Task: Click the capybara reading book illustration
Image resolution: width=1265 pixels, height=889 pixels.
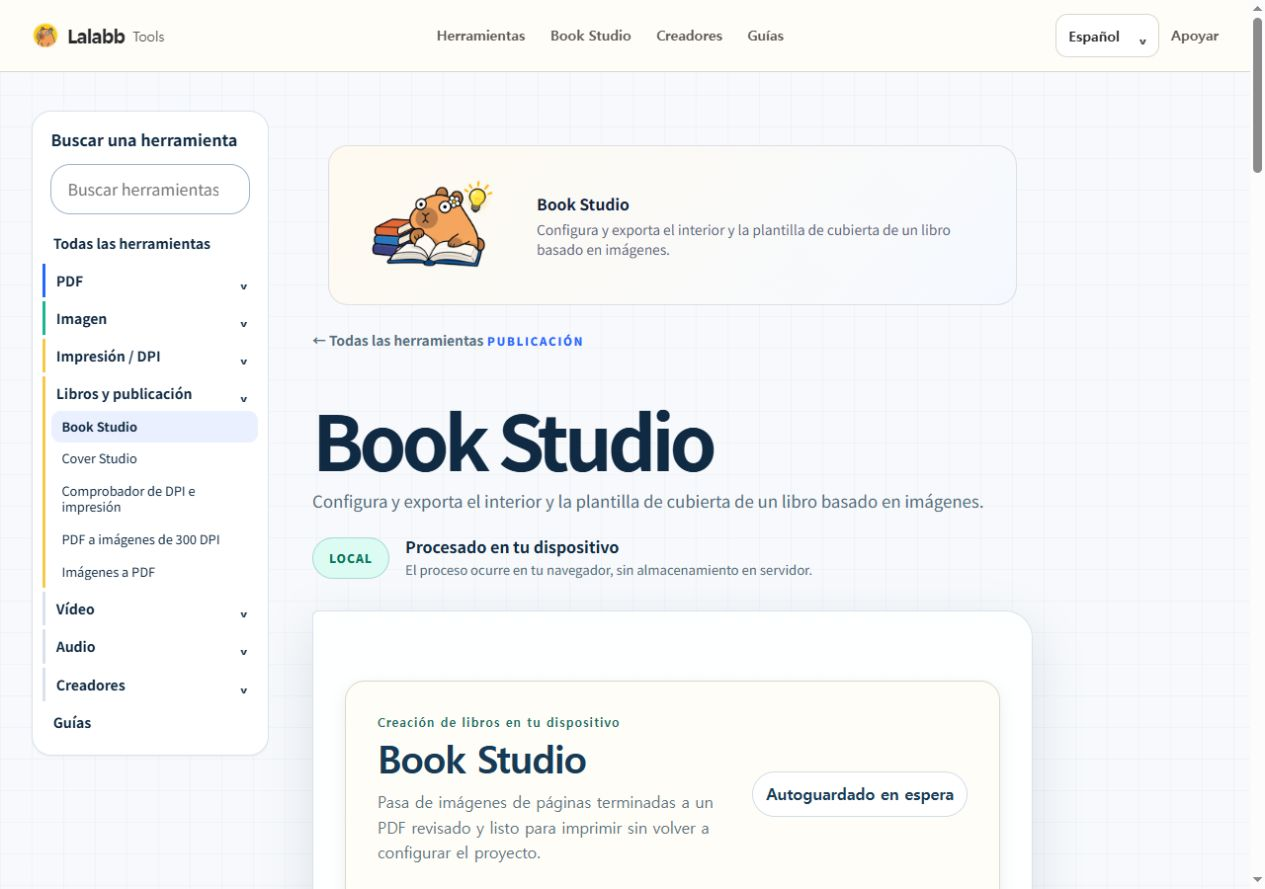Action: click(432, 225)
